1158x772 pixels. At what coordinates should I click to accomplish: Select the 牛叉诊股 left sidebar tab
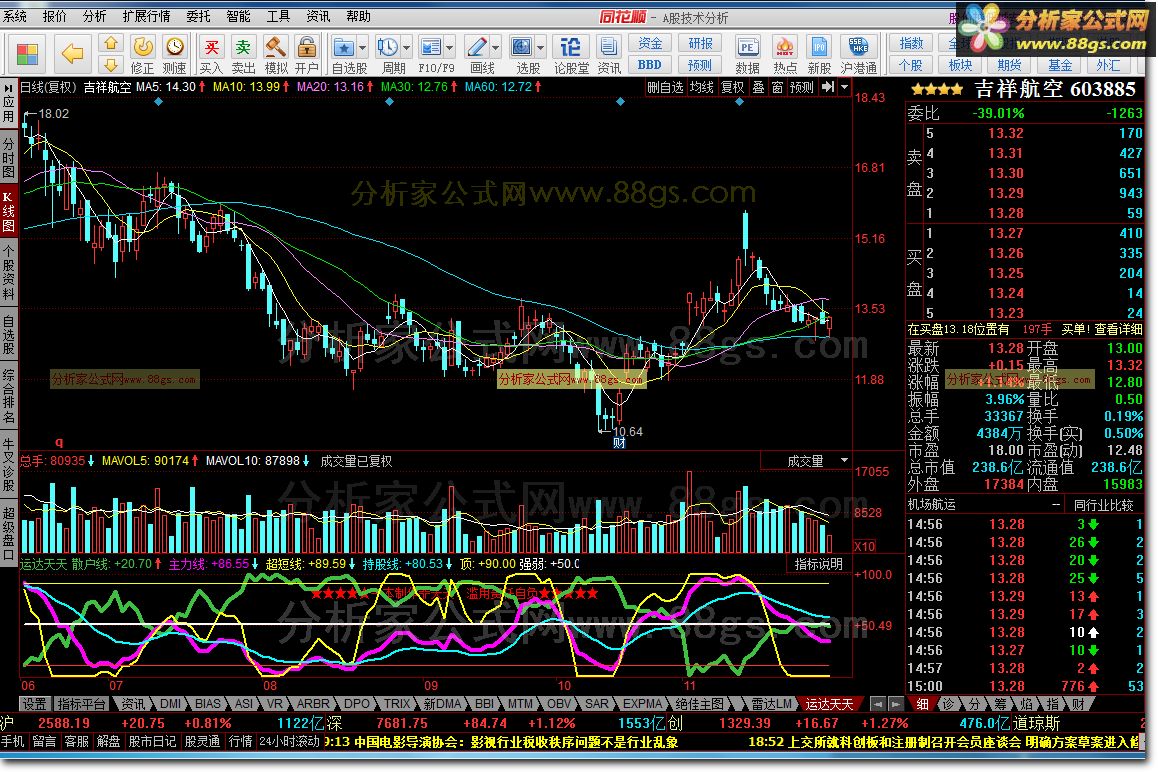[8, 465]
